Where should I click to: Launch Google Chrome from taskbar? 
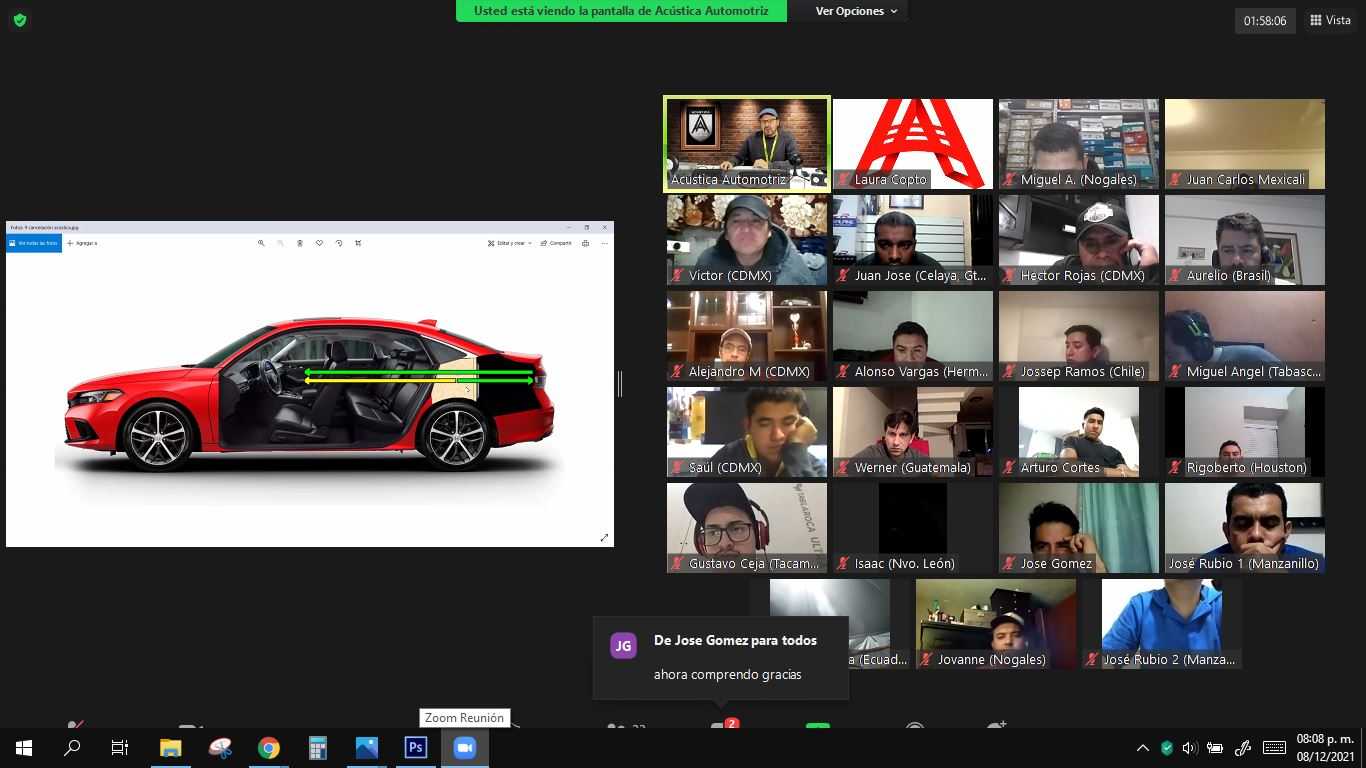[x=268, y=748]
